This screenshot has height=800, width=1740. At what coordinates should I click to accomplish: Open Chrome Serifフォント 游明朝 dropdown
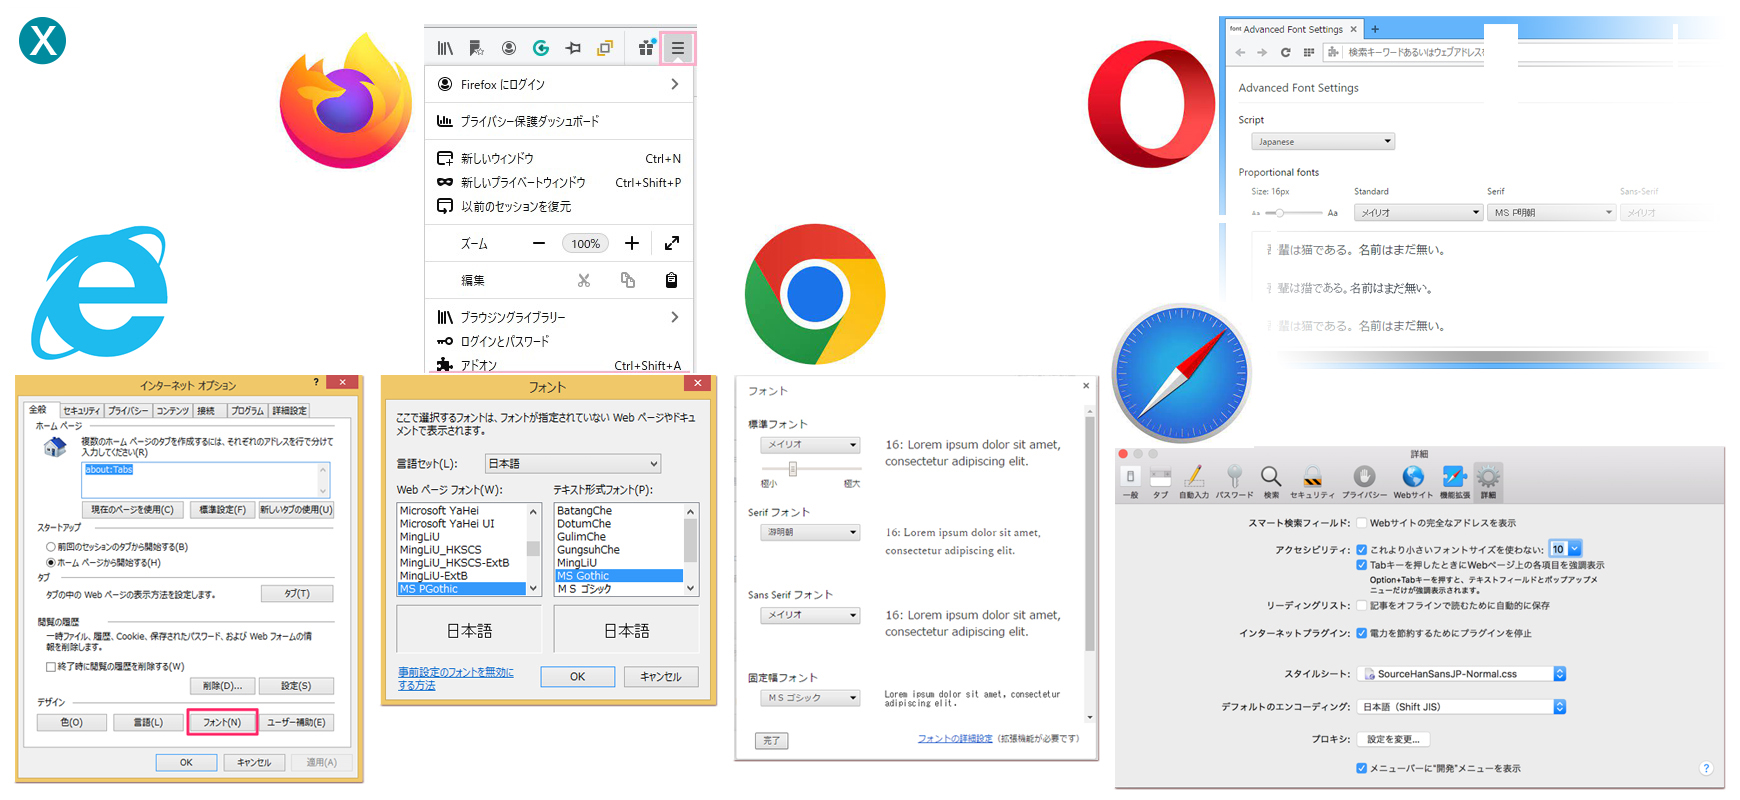click(x=810, y=532)
